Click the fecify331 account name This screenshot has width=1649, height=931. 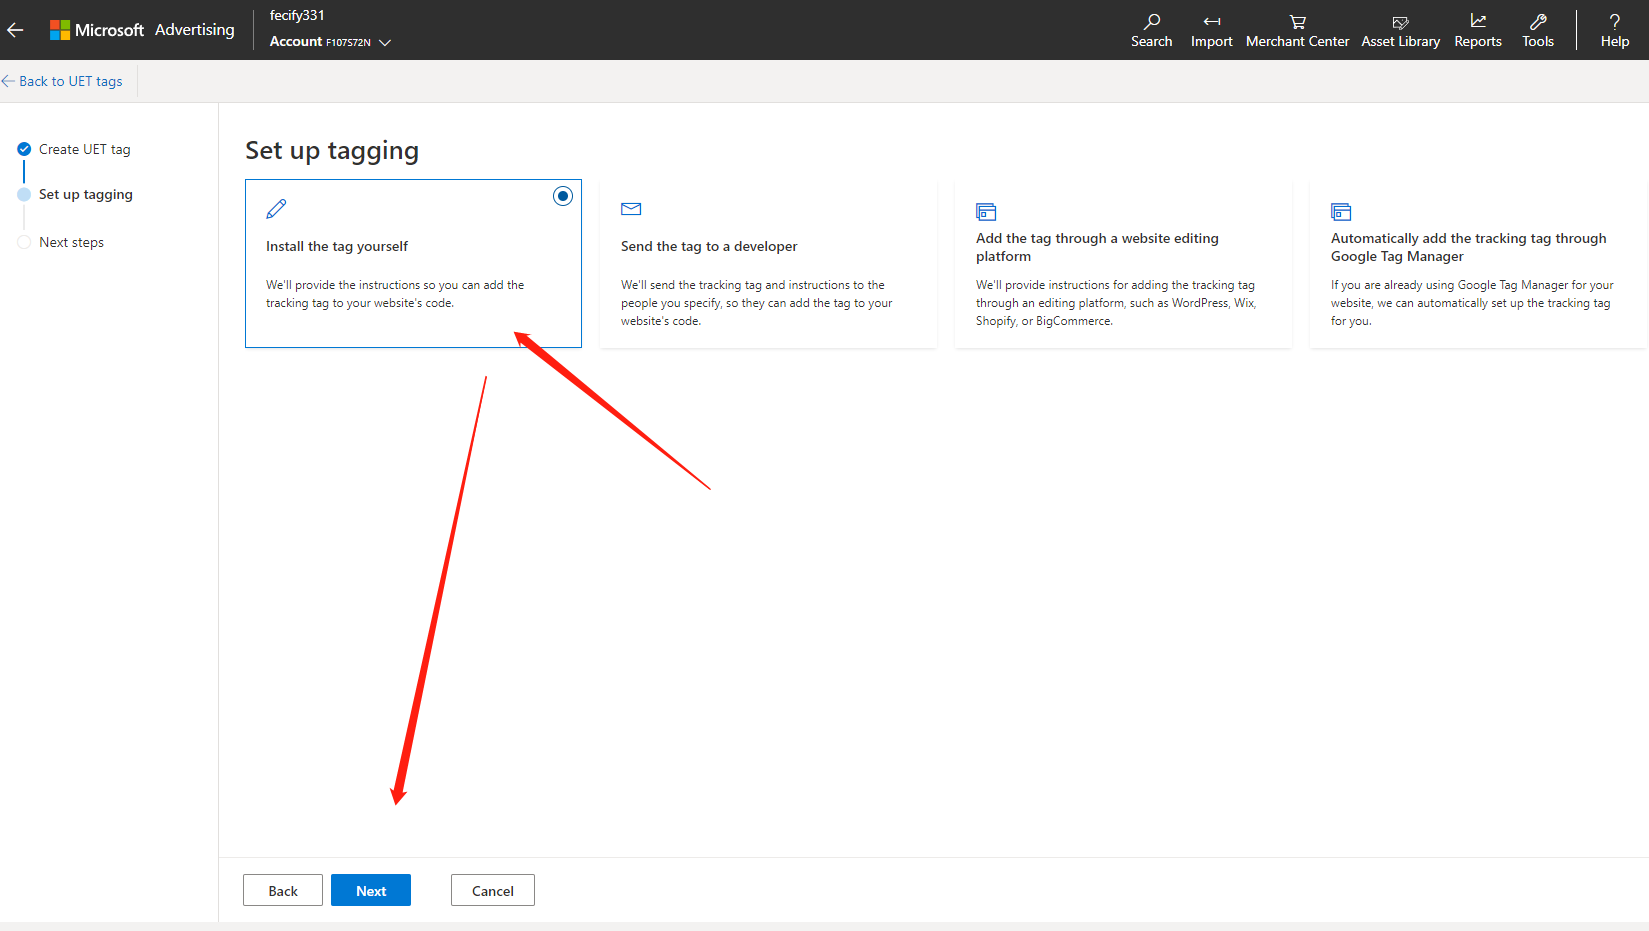point(297,15)
